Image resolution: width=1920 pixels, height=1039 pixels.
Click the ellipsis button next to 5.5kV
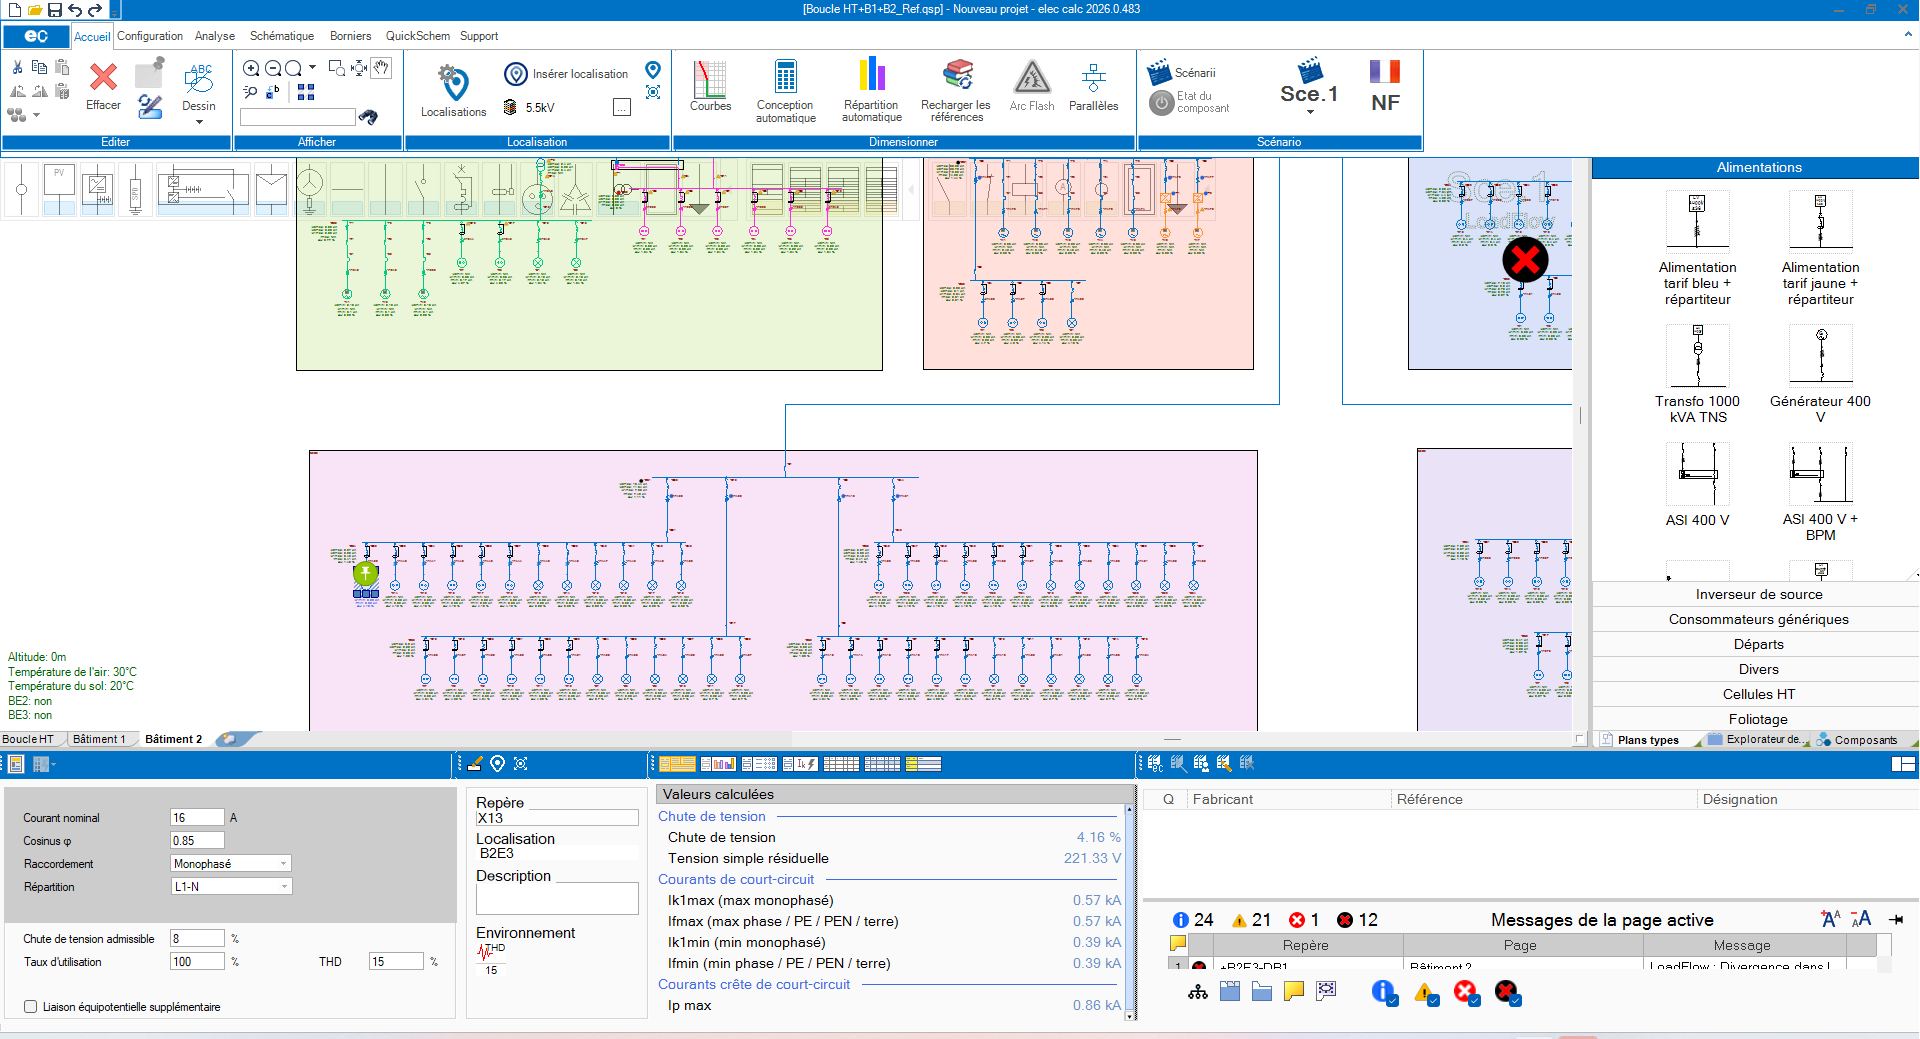622,107
